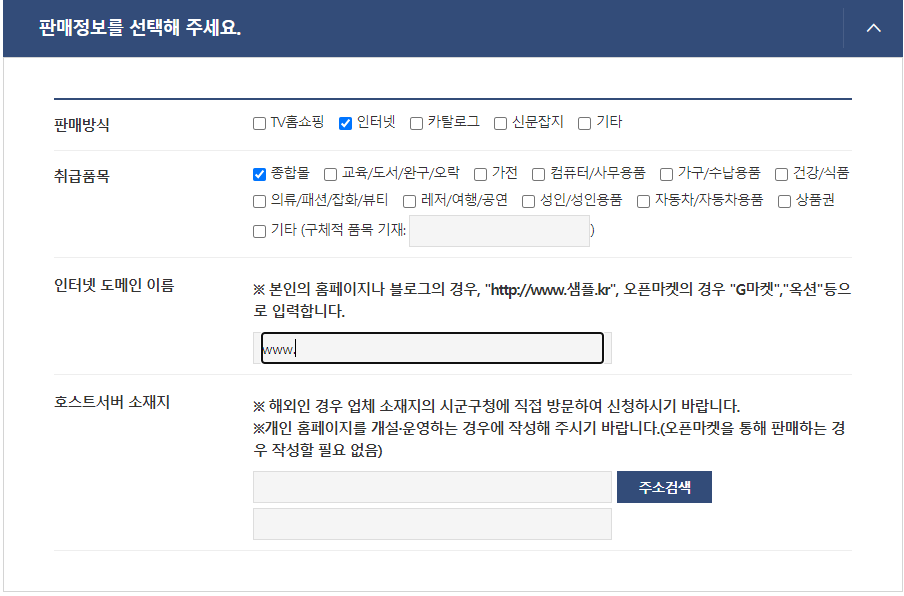Check the 가구/수납용품 category
The height and width of the screenshot is (596, 904).
(666, 174)
